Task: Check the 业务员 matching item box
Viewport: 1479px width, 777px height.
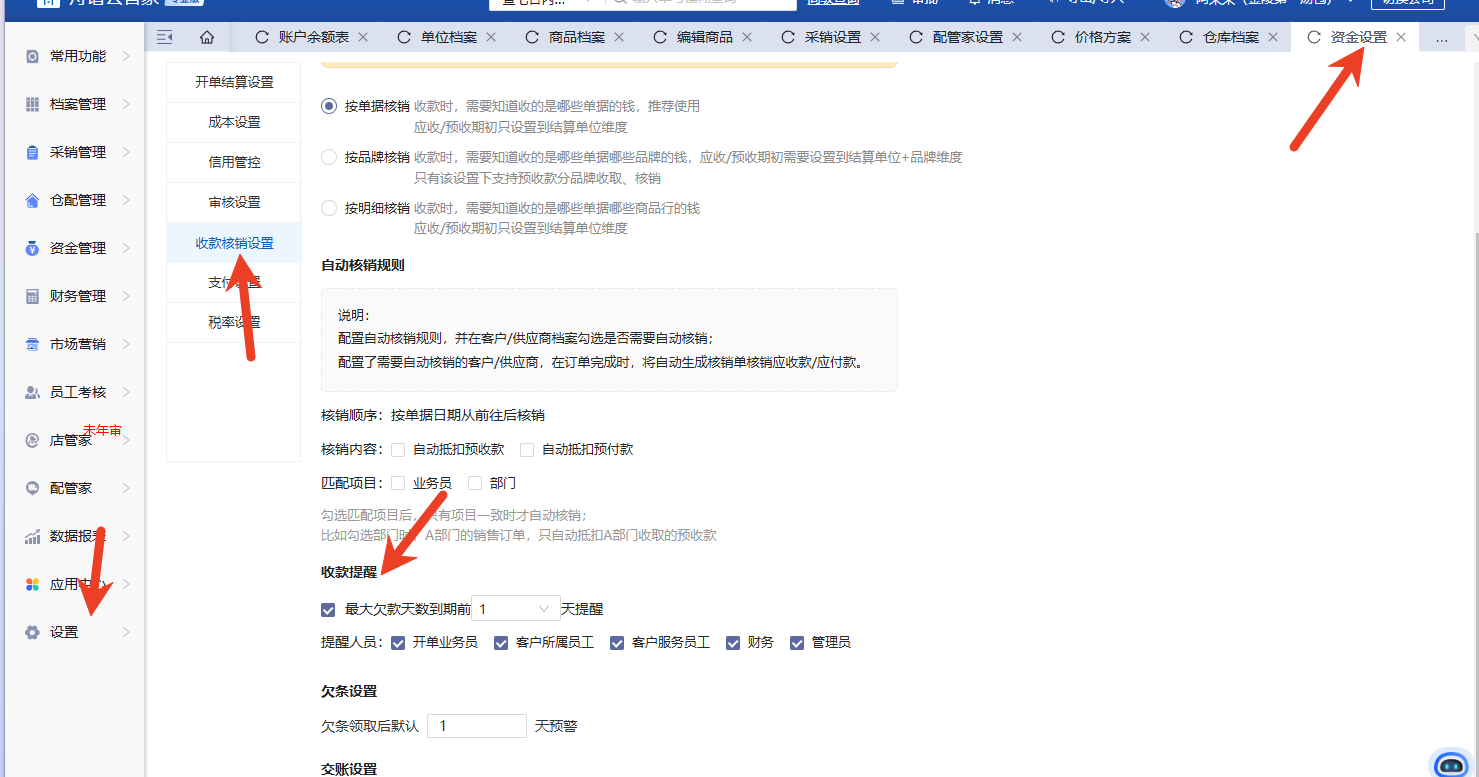Action: coord(398,483)
